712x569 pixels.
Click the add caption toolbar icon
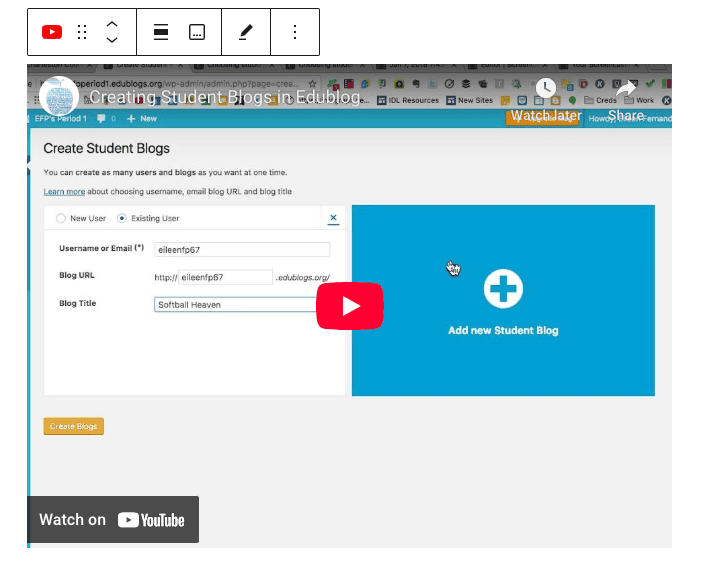(197, 32)
